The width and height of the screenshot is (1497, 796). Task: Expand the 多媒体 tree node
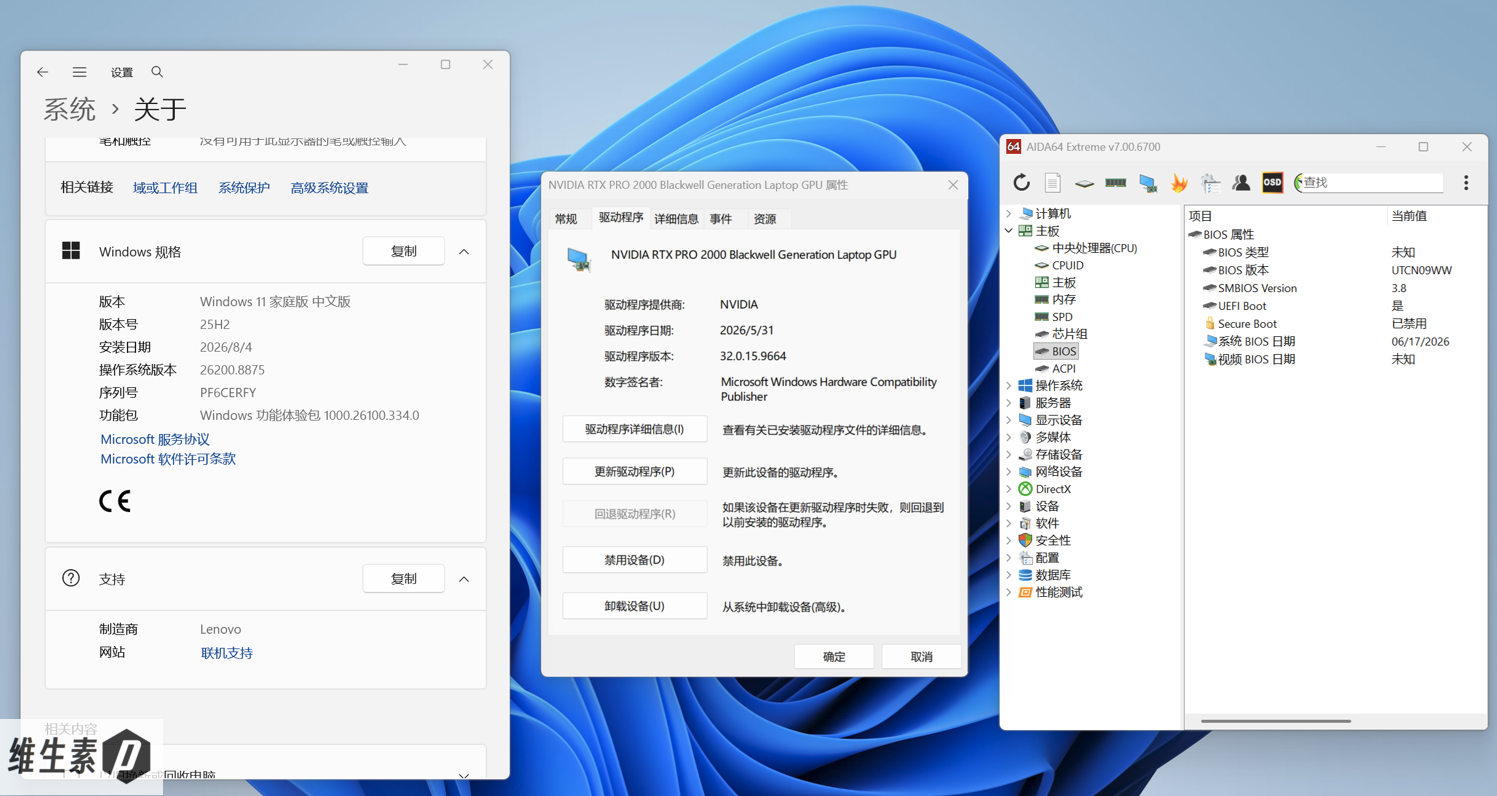(x=1008, y=437)
